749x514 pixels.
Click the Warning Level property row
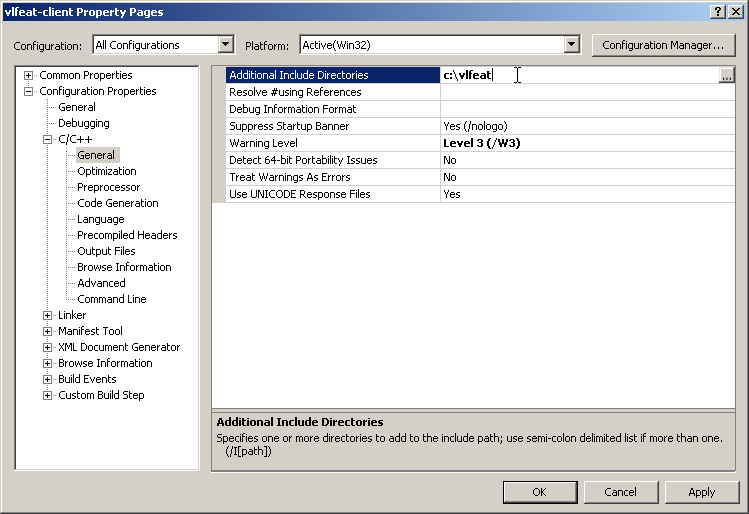pos(328,143)
